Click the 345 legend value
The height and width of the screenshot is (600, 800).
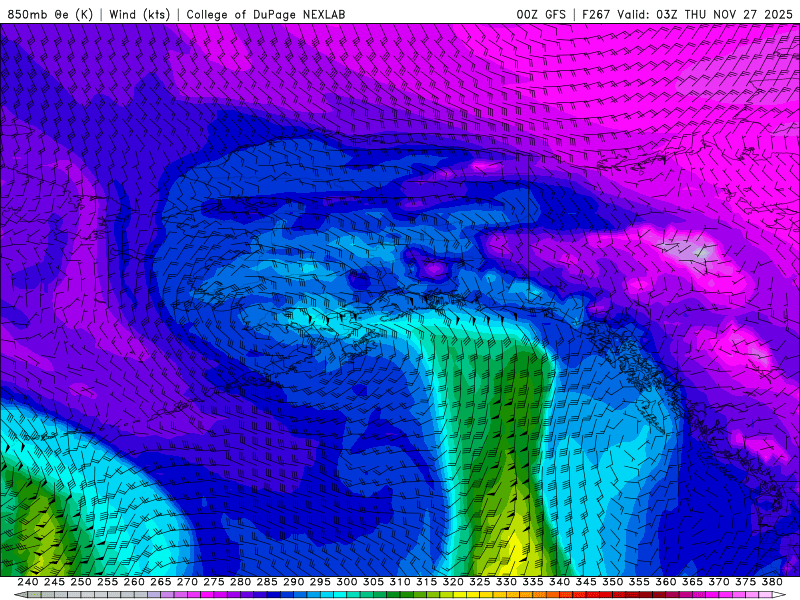click(x=586, y=582)
